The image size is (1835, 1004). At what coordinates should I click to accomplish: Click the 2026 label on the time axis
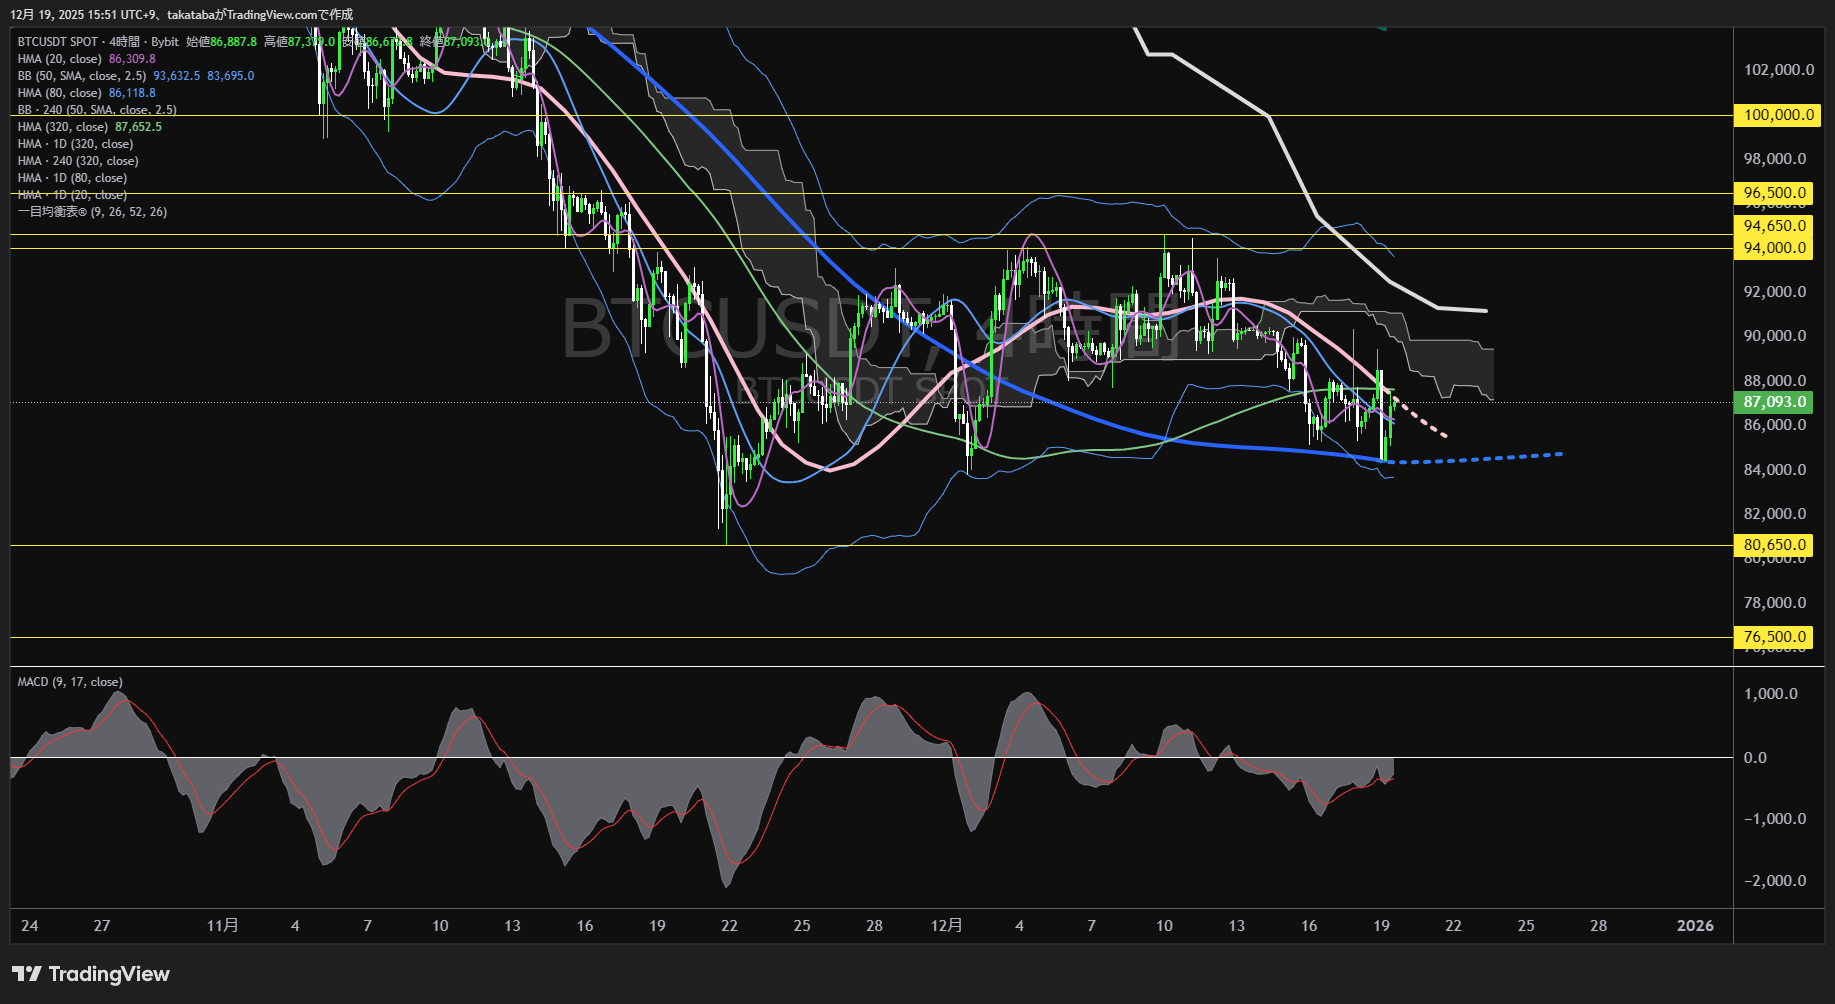[x=1694, y=926]
